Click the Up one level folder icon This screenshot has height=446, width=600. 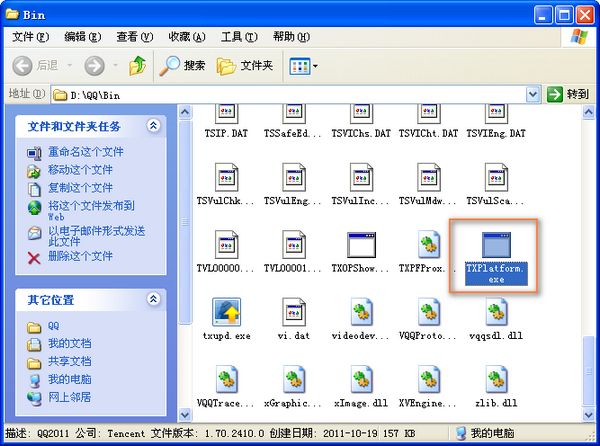point(137,65)
